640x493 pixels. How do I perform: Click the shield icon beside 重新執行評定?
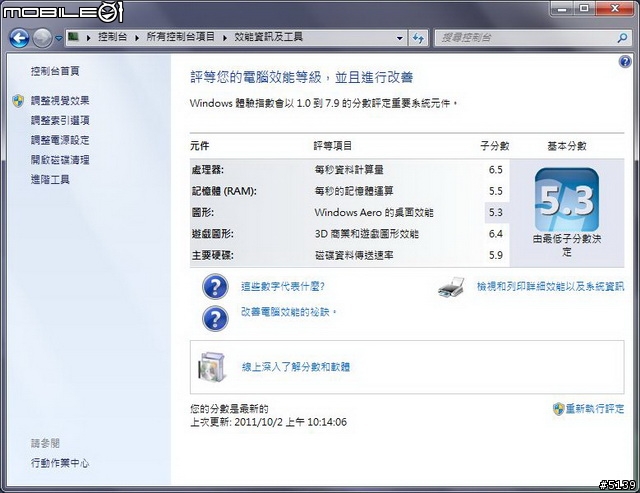pyautogui.click(x=558, y=409)
